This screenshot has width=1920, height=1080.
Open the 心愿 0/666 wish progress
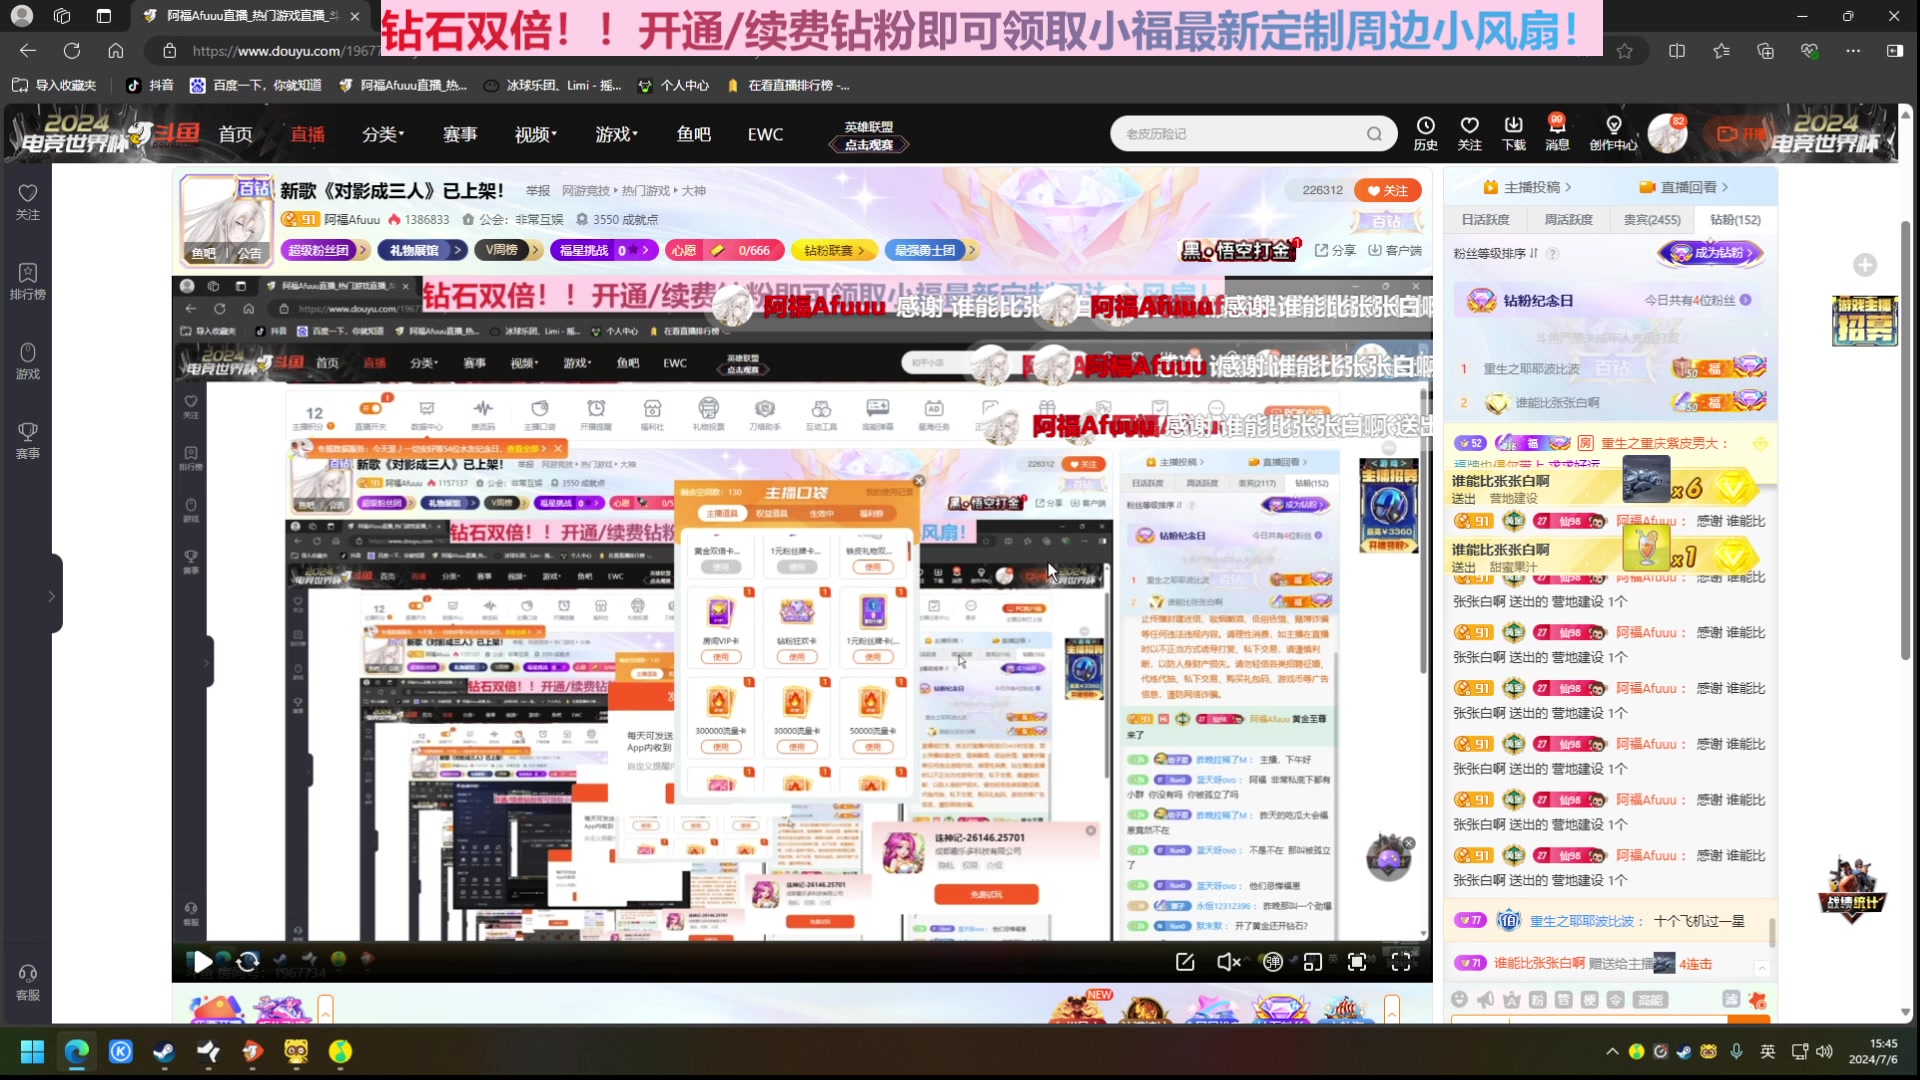point(725,250)
